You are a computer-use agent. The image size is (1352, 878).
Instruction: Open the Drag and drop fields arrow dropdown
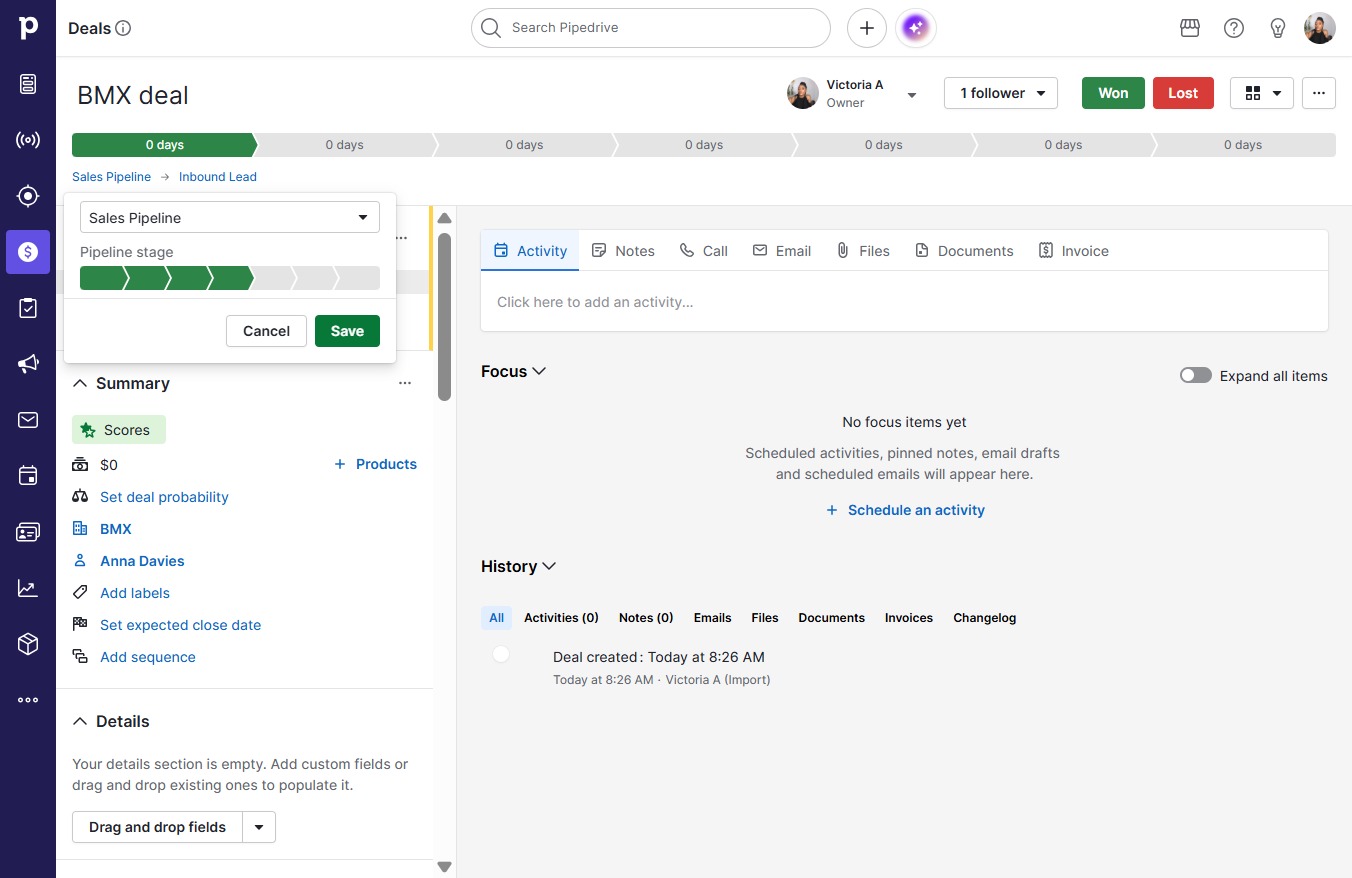click(259, 827)
